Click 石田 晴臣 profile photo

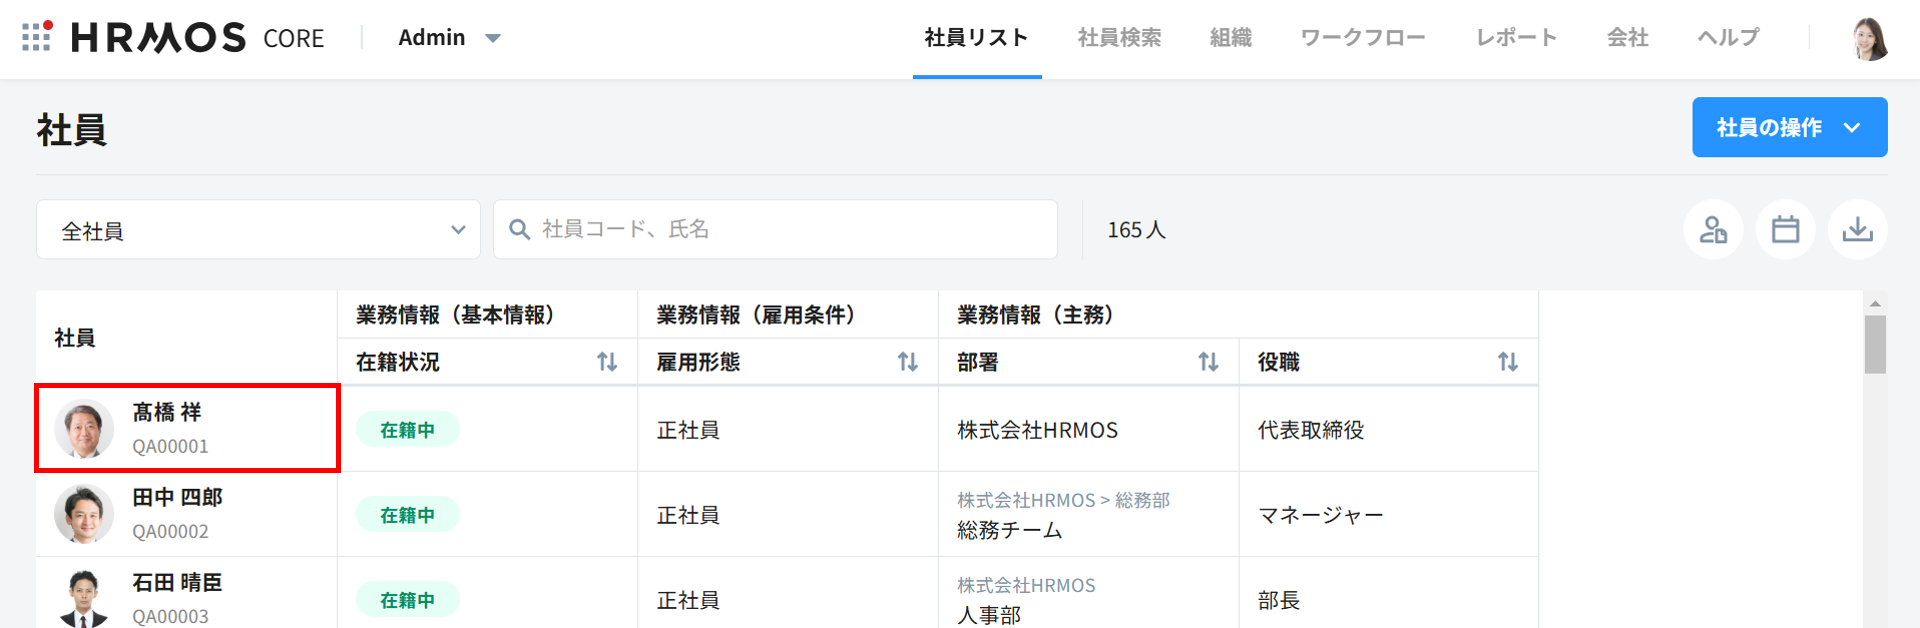click(84, 598)
